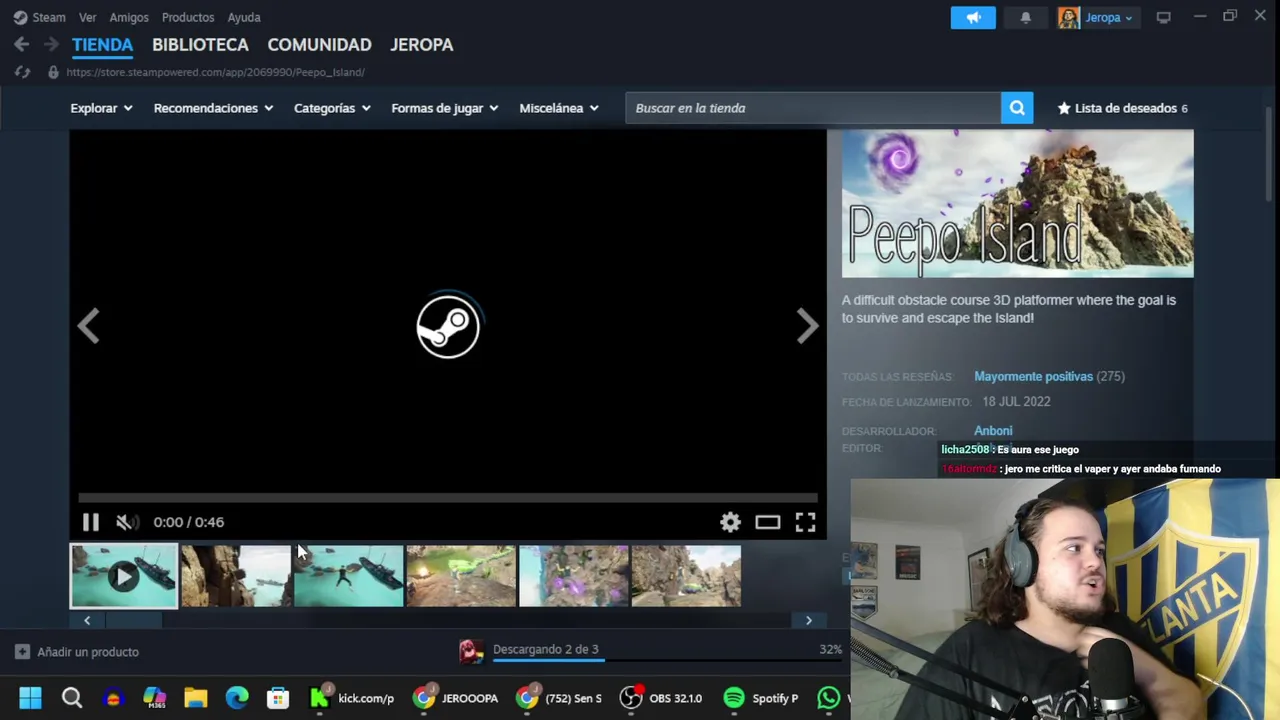Unmute the trailer audio
The height and width of the screenshot is (720, 1280).
point(127,522)
